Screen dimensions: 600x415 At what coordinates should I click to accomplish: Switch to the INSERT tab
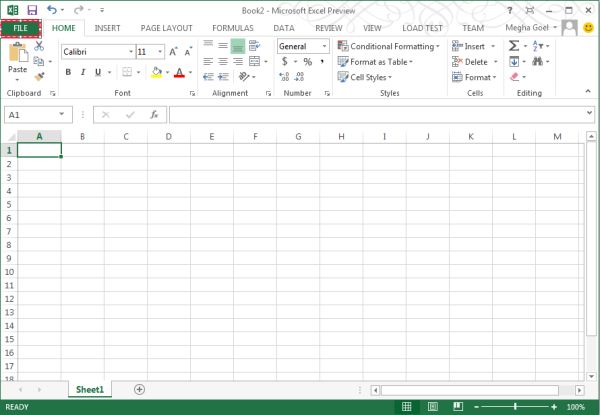click(x=108, y=28)
